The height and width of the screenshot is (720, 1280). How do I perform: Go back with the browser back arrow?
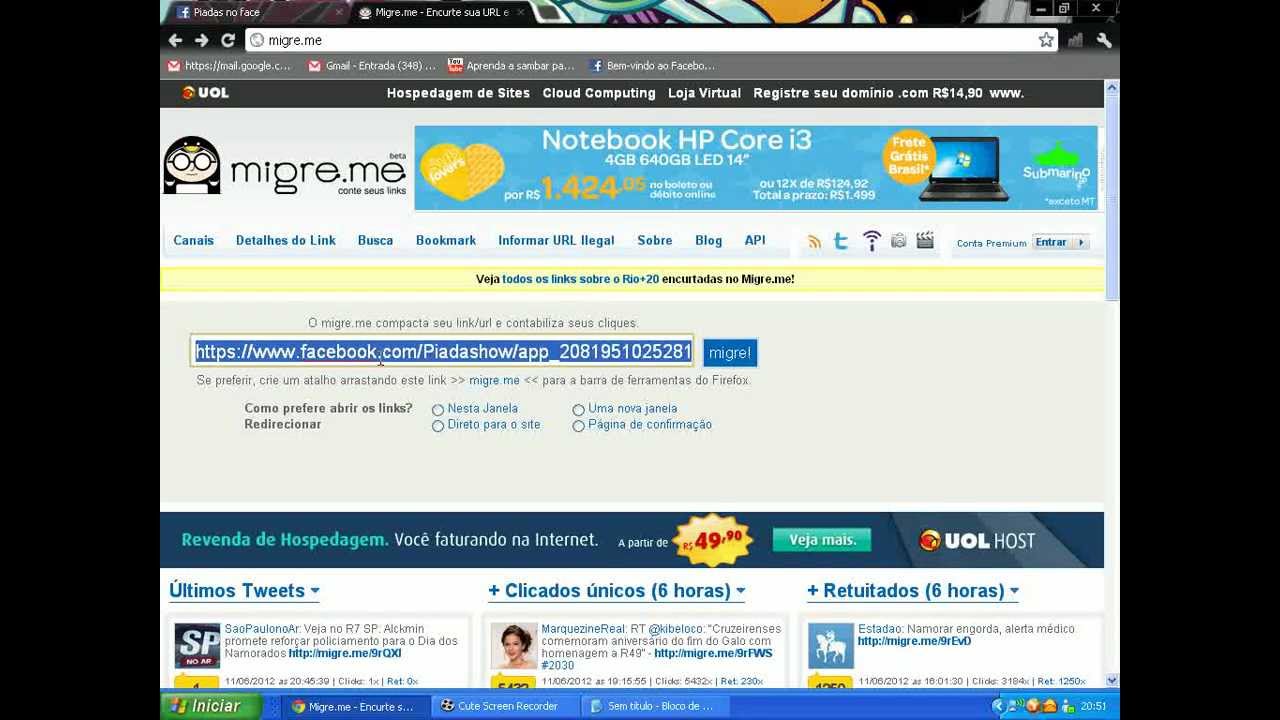[x=175, y=40]
